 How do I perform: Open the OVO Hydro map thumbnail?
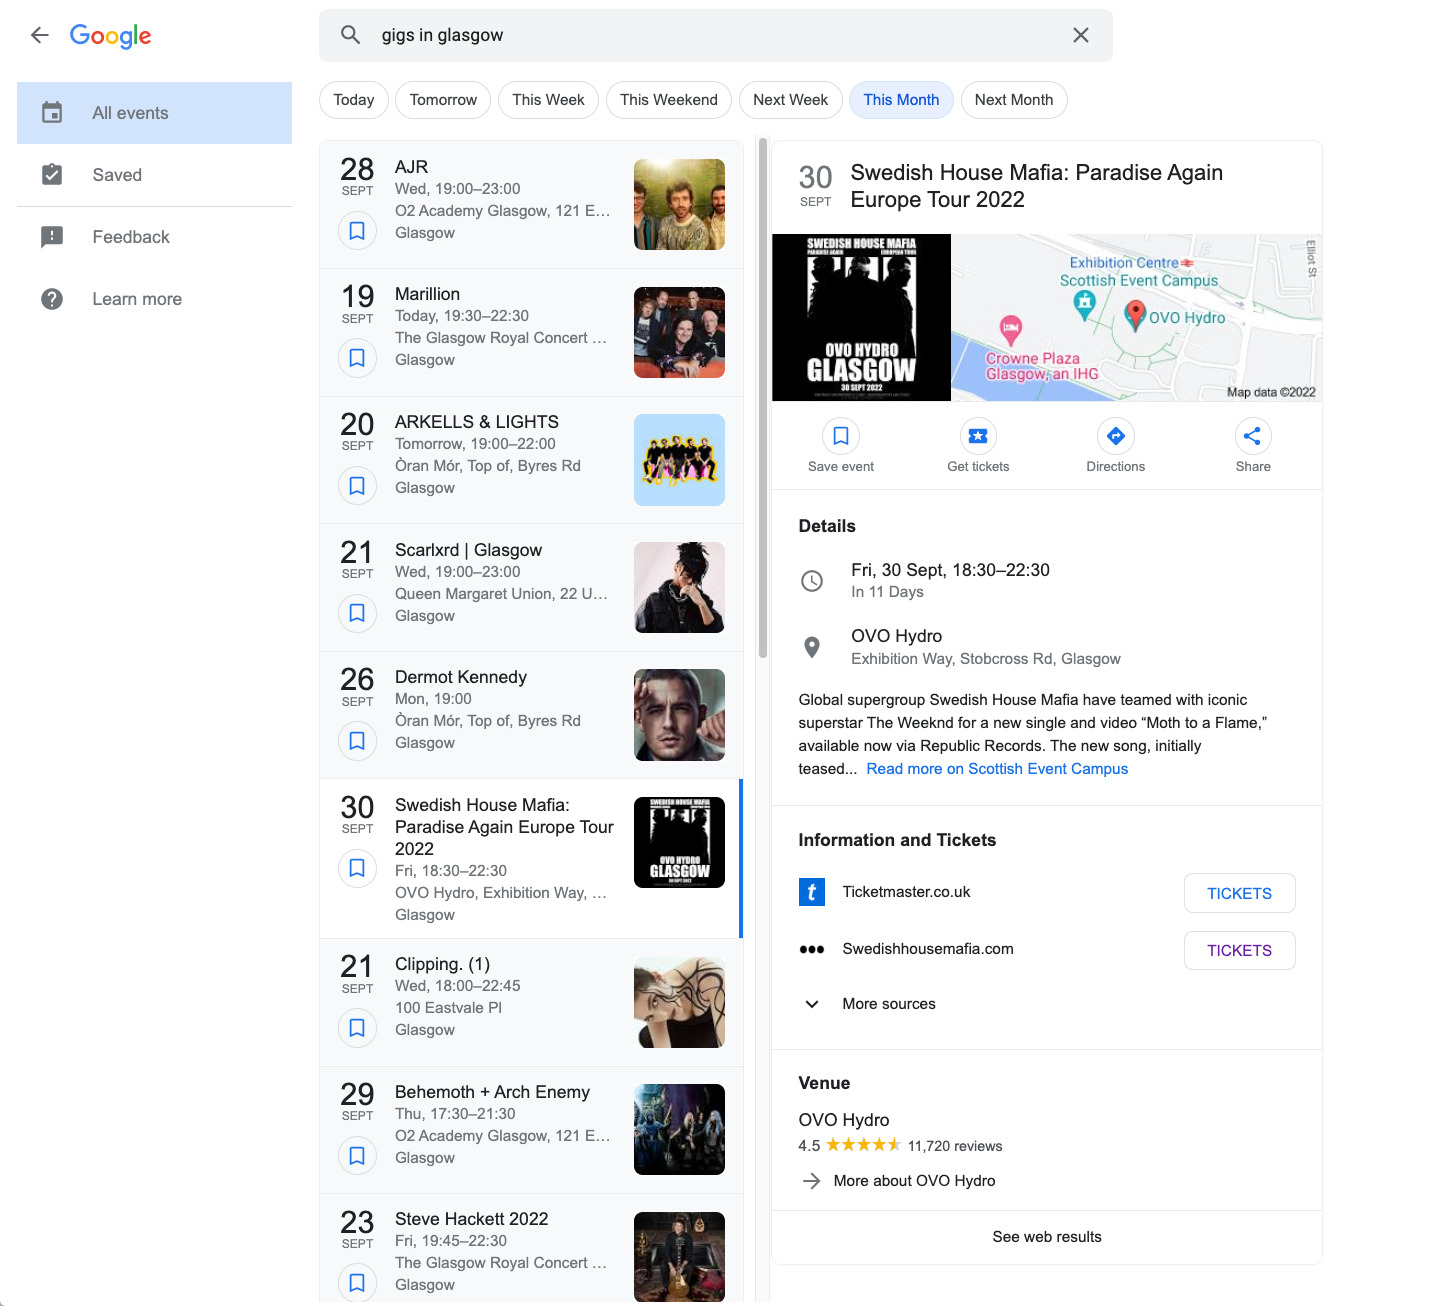point(1136,318)
